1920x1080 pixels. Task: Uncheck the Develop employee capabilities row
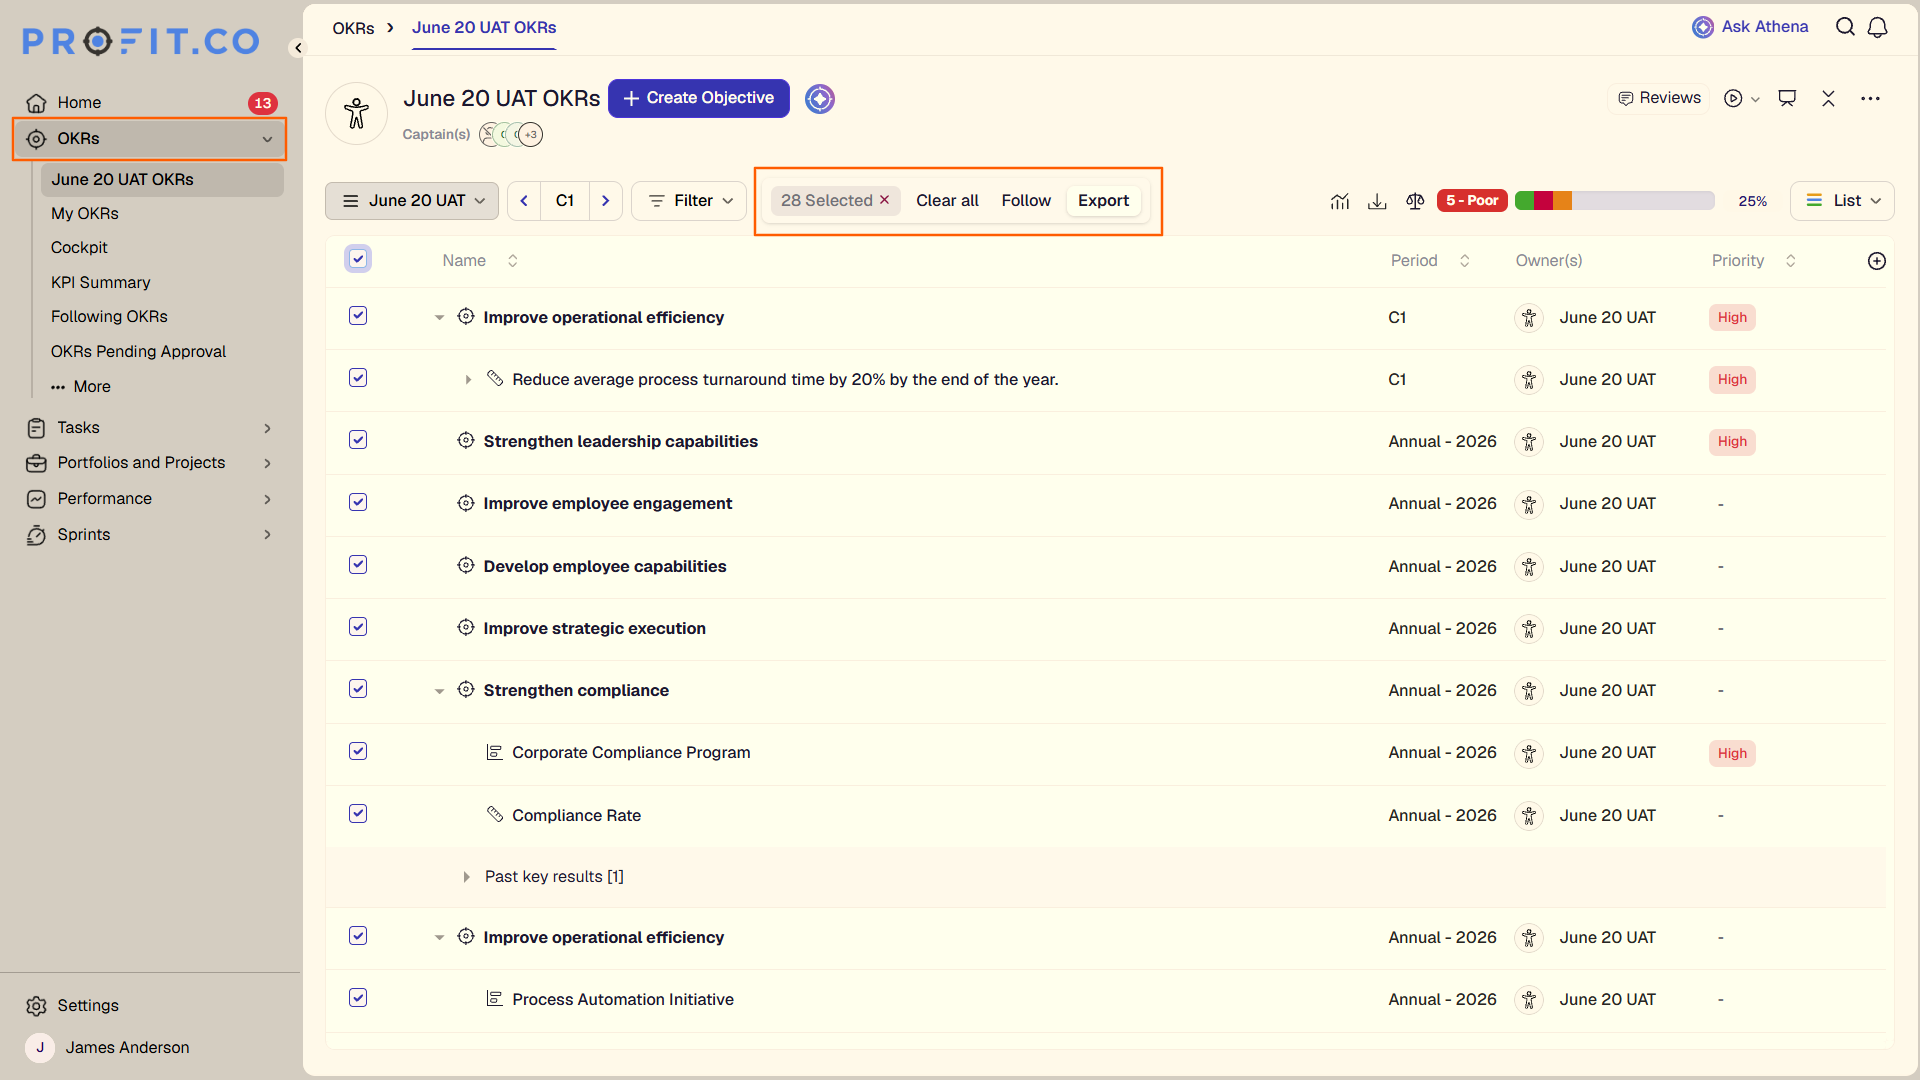[x=358, y=565]
